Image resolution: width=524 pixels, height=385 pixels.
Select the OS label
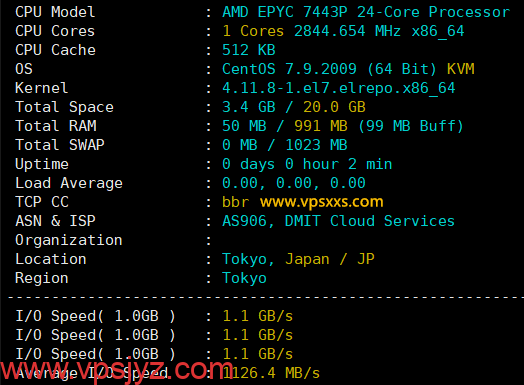[x=24, y=69]
